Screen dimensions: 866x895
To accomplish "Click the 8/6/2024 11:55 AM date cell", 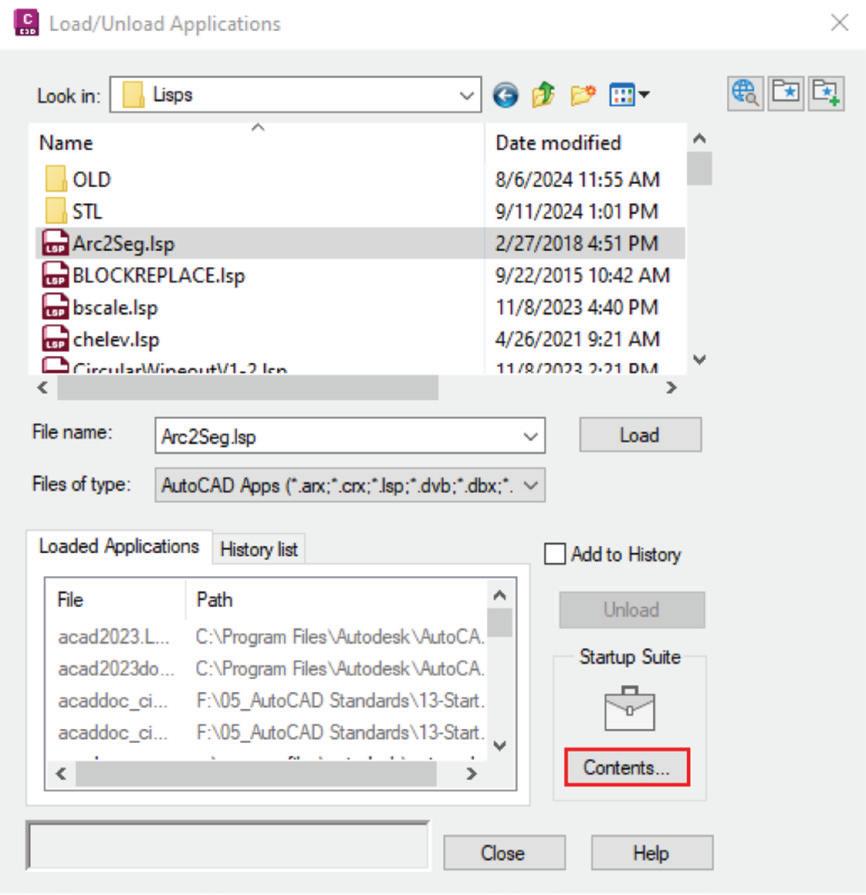I will (x=578, y=179).
